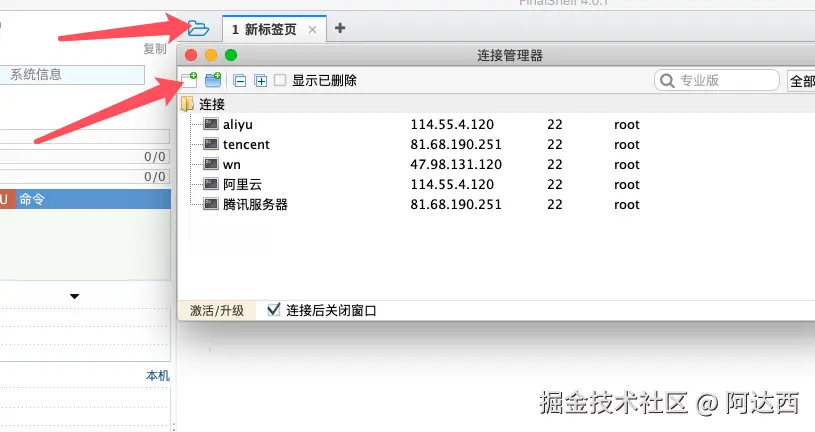Create a new connection with the plus-file icon
The width and height of the screenshot is (815, 432).
point(190,80)
